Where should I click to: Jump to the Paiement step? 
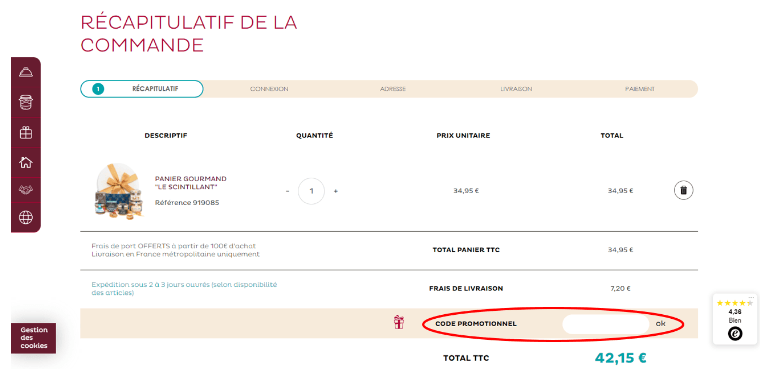click(x=640, y=89)
